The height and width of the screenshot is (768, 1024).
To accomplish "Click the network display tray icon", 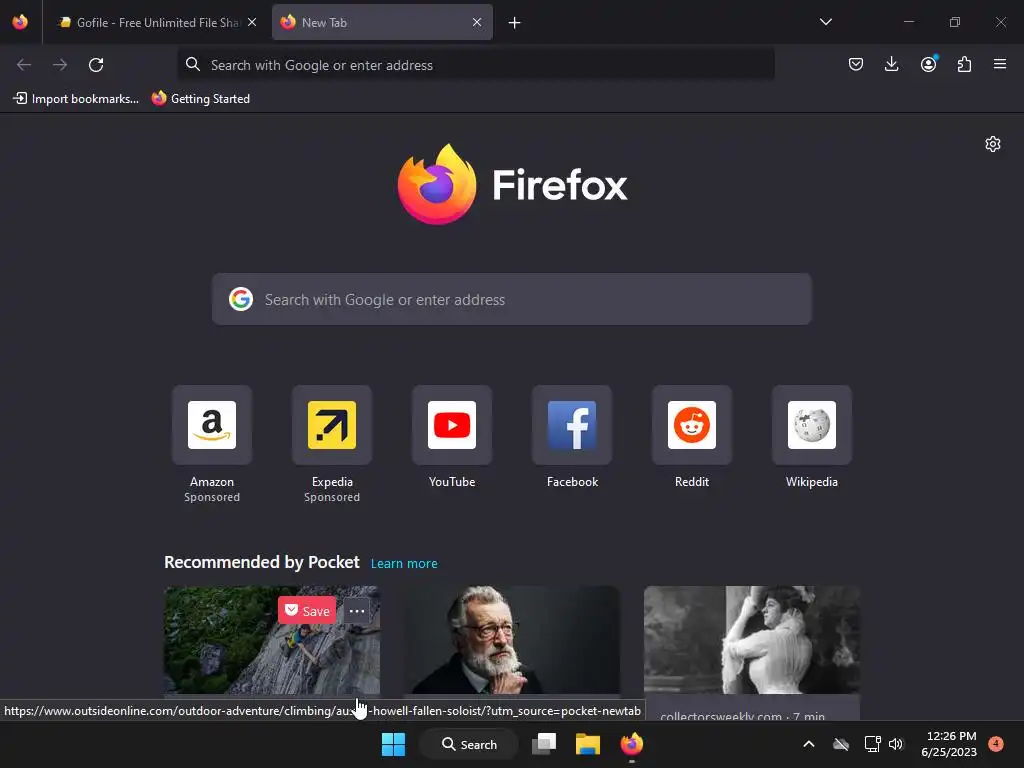I will (x=872, y=744).
